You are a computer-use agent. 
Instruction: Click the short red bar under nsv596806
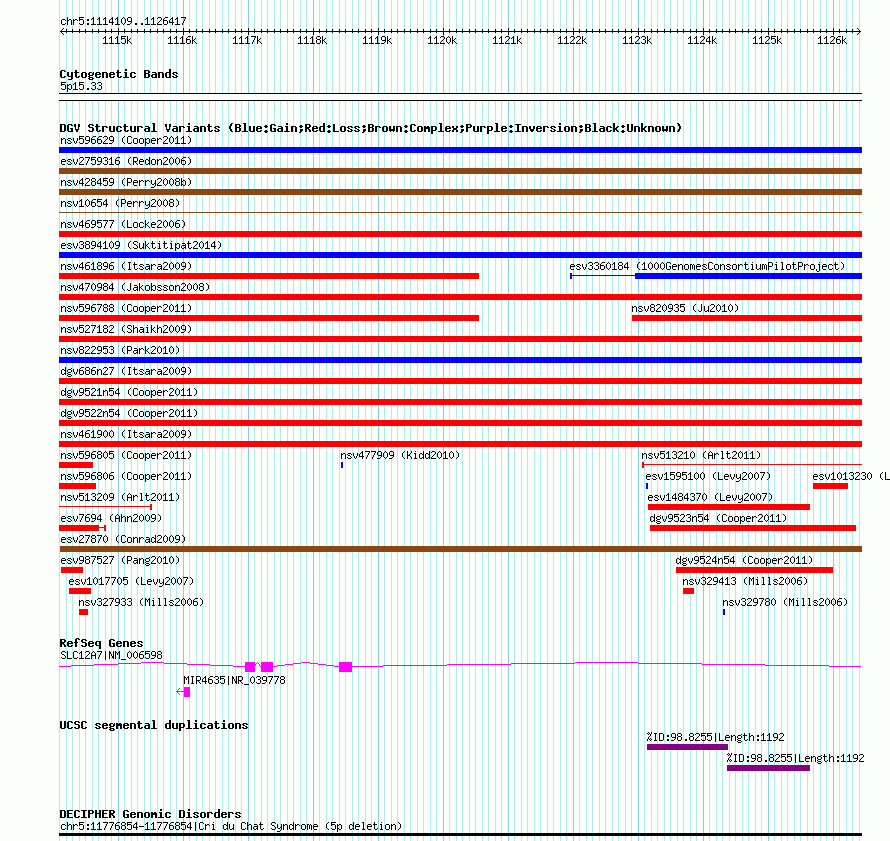pyautogui.click(x=78, y=486)
